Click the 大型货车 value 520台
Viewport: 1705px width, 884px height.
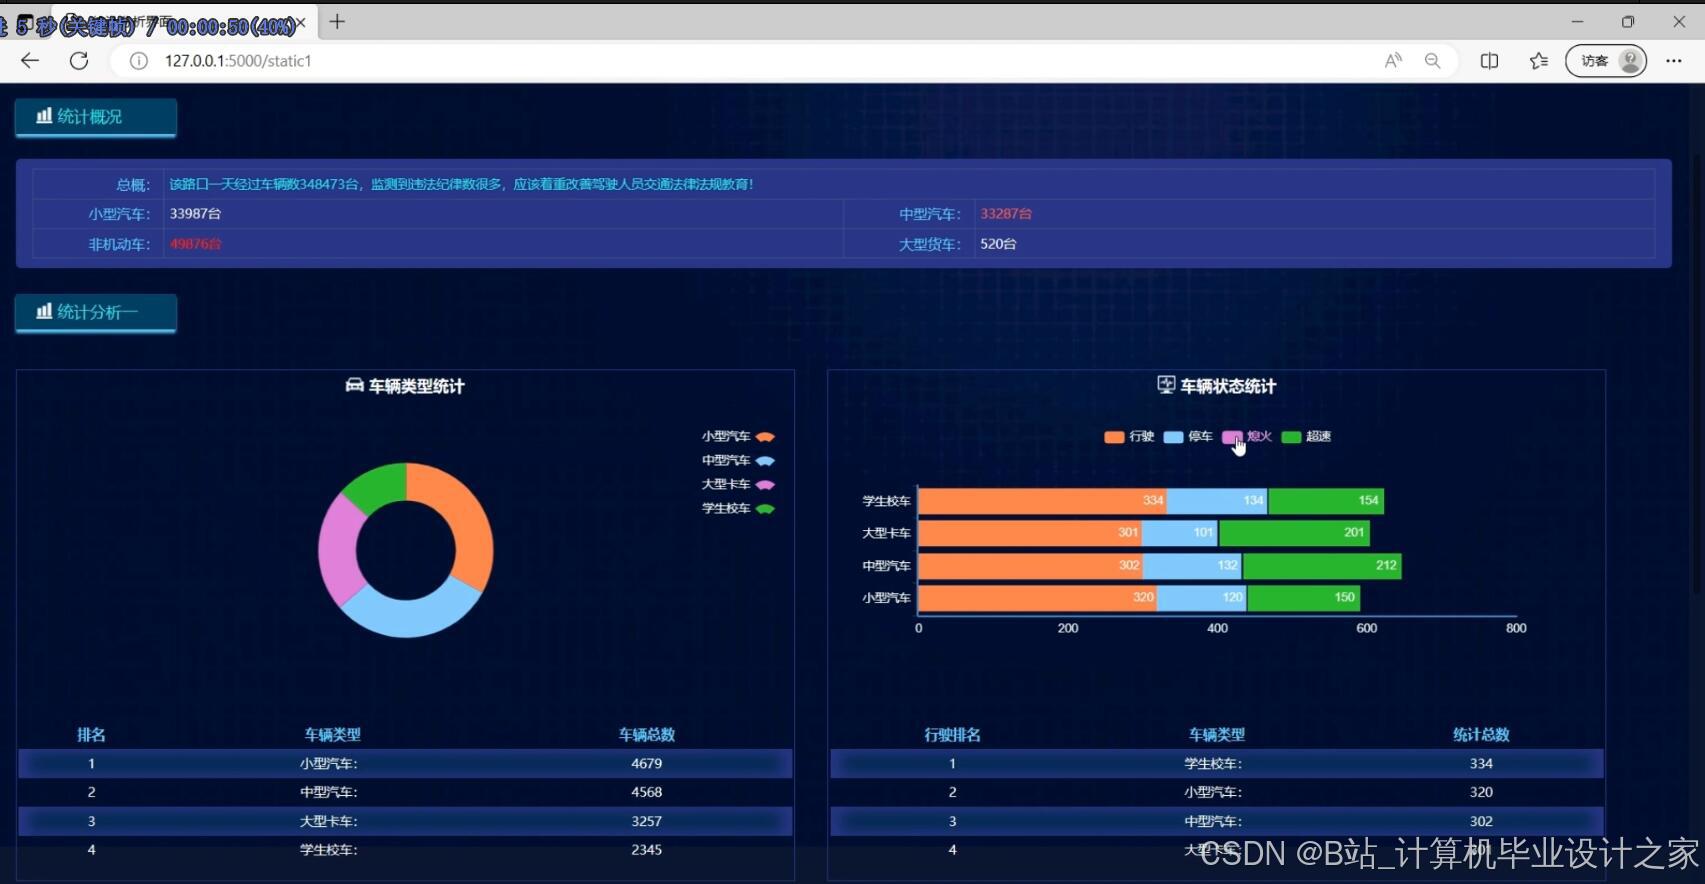[x=998, y=244]
